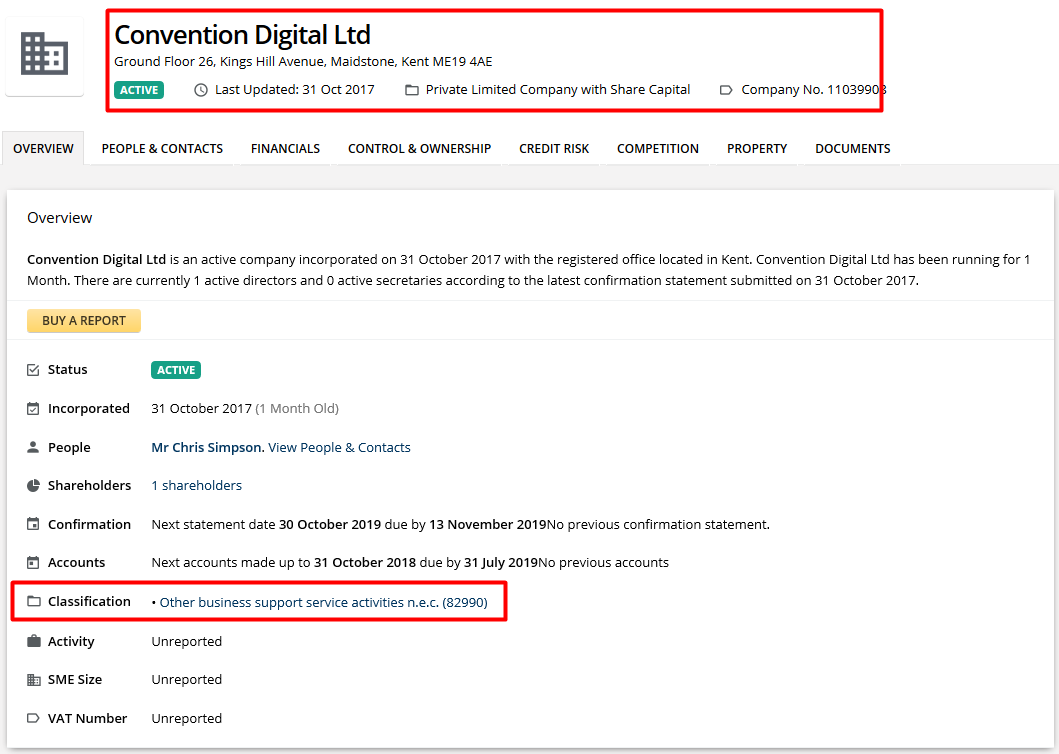Open the 1 shareholders link
Screen dimensions: 1059x754
tap(197, 485)
